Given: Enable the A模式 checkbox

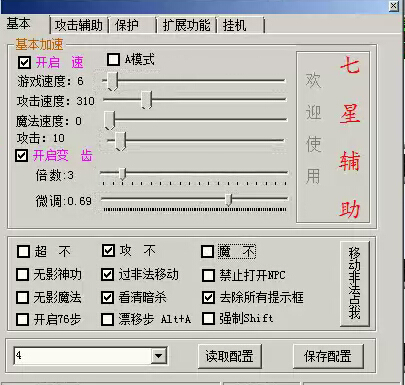Looking at the screenshot, I should pos(113,60).
